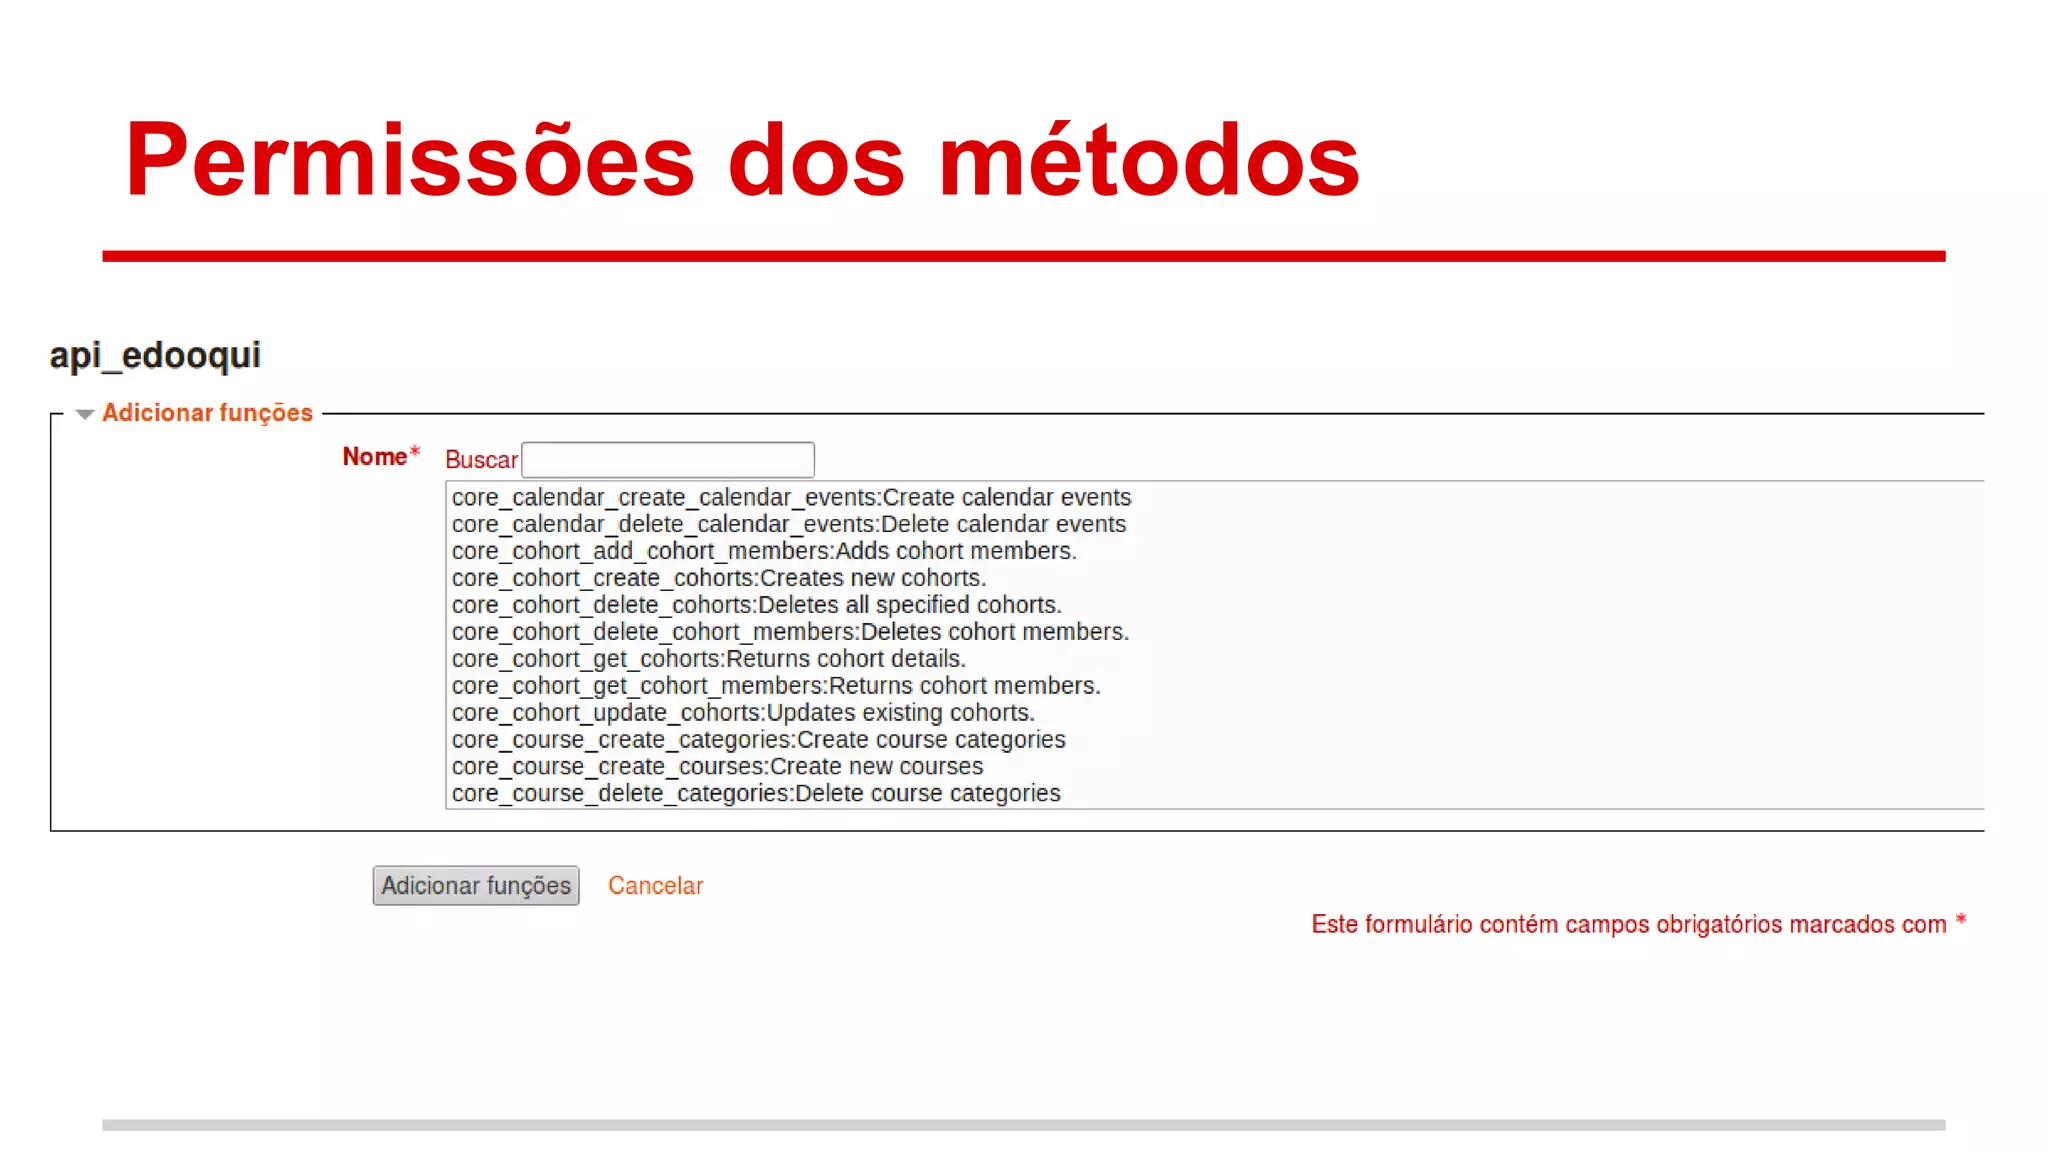Click the Buscar label
The image size is (2048, 1152).
pyautogui.click(x=481, y=460)
